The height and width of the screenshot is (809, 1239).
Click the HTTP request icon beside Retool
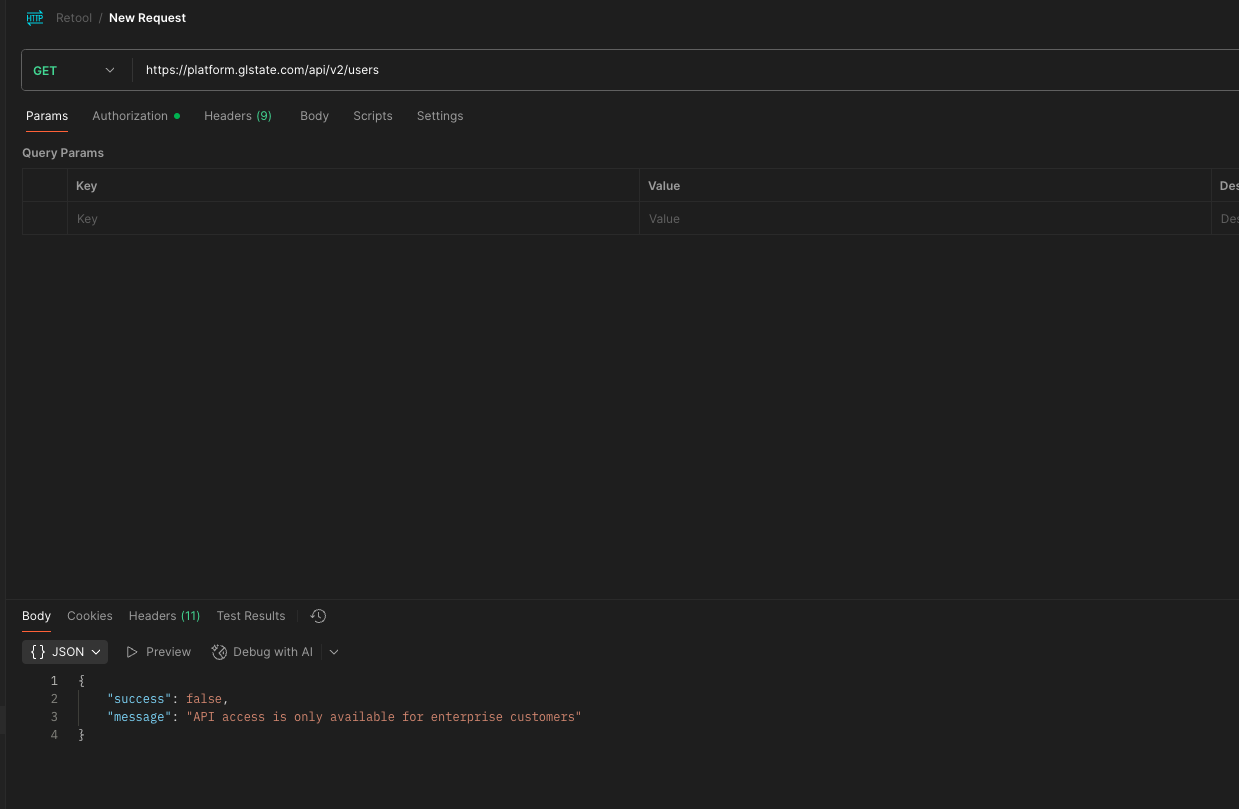[x=35, y=18]
